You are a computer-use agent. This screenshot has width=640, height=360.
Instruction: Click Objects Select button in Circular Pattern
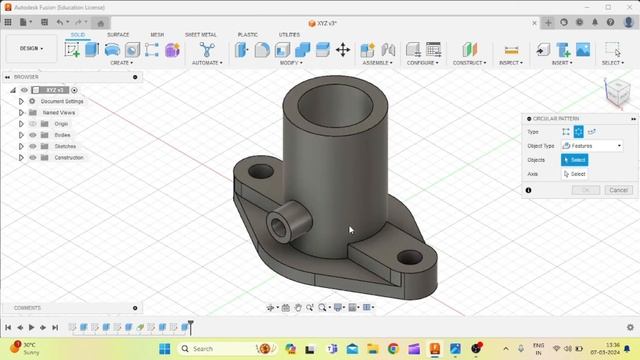coord(575,160)
